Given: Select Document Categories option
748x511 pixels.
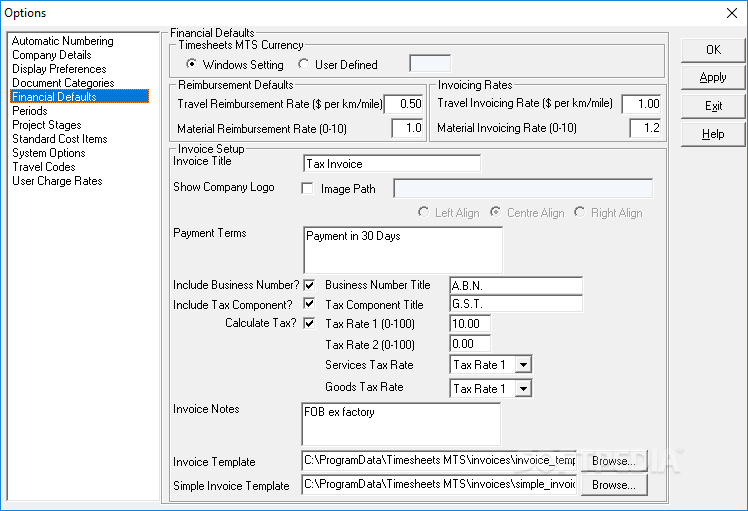Looking at the screenshot, I should click(x=63, y=83).
